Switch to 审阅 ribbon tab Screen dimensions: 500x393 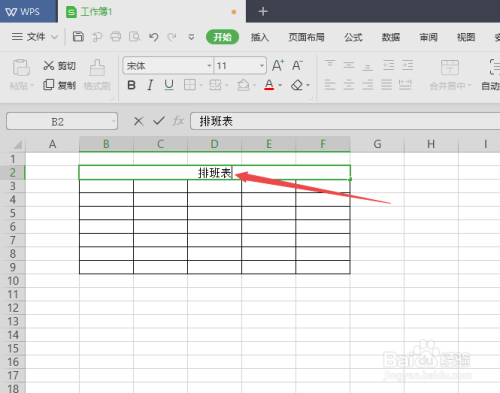pyautogui.click(x=428, y=37)
